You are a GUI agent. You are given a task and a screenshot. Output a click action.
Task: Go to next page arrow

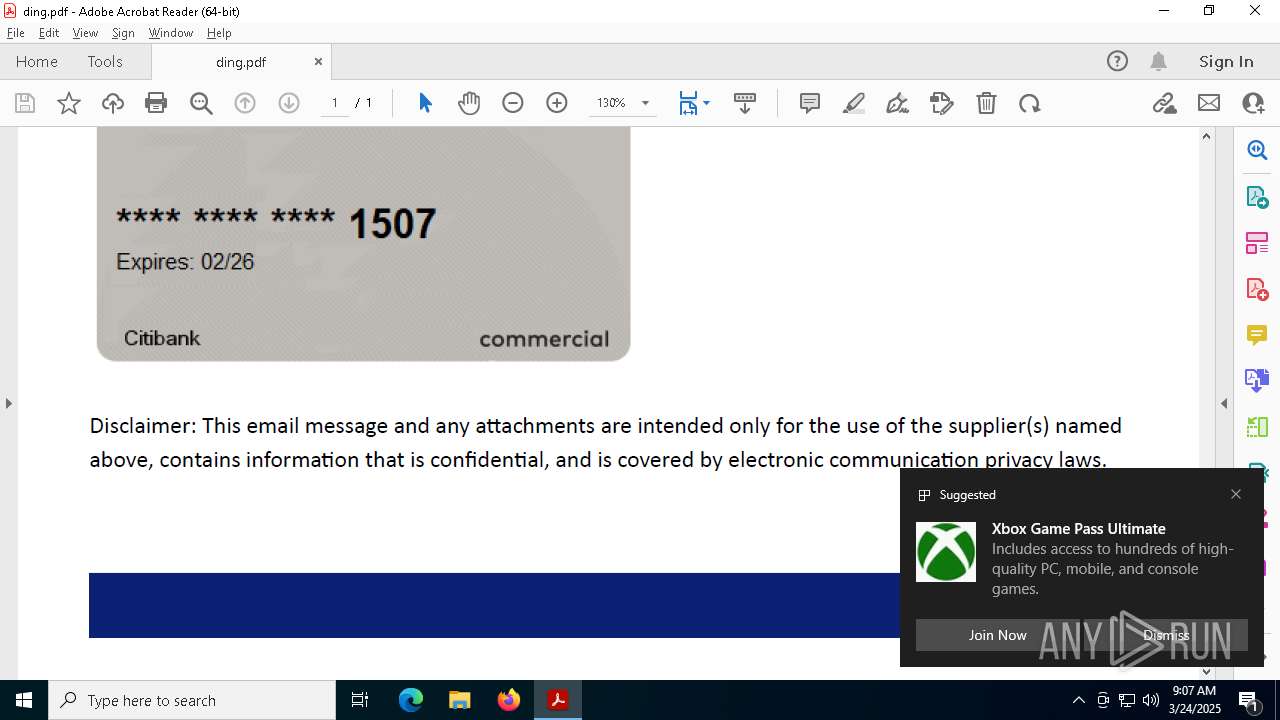(289, 103)
